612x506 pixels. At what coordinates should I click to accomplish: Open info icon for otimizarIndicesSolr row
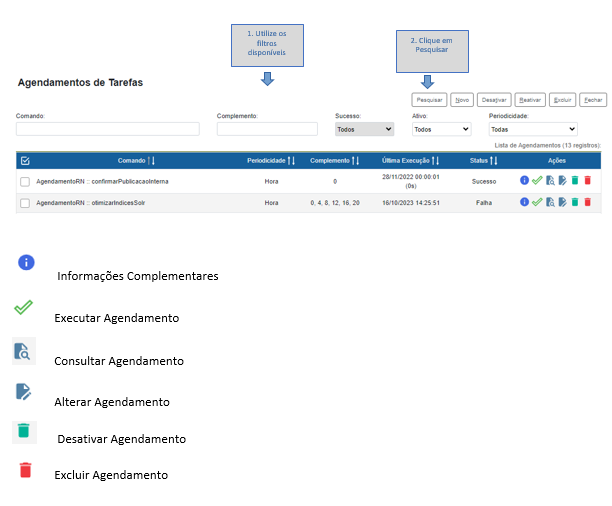coord(524,202)
